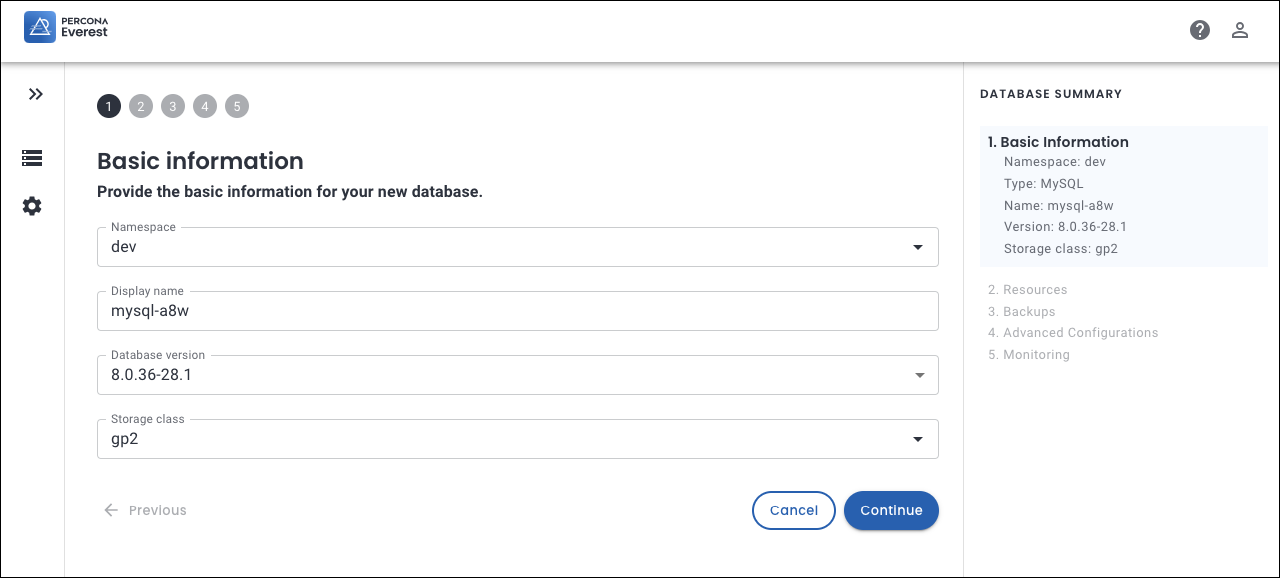Go to step 2 circle
The height and width of the screenshot is (578, 1280).
click(x=141, y=106)
